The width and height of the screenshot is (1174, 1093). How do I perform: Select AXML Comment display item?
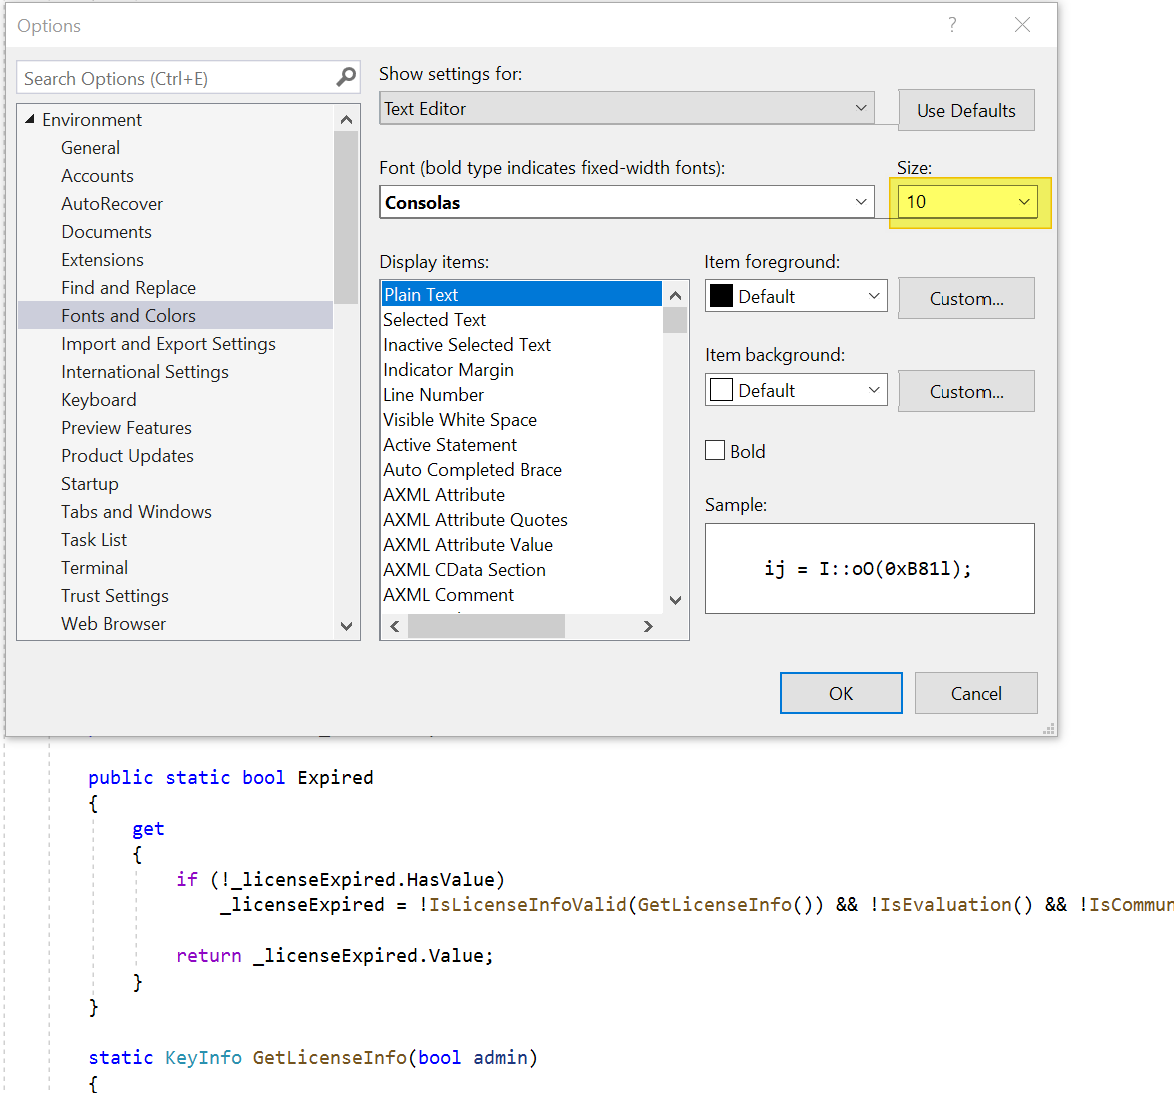pos(448,594)
